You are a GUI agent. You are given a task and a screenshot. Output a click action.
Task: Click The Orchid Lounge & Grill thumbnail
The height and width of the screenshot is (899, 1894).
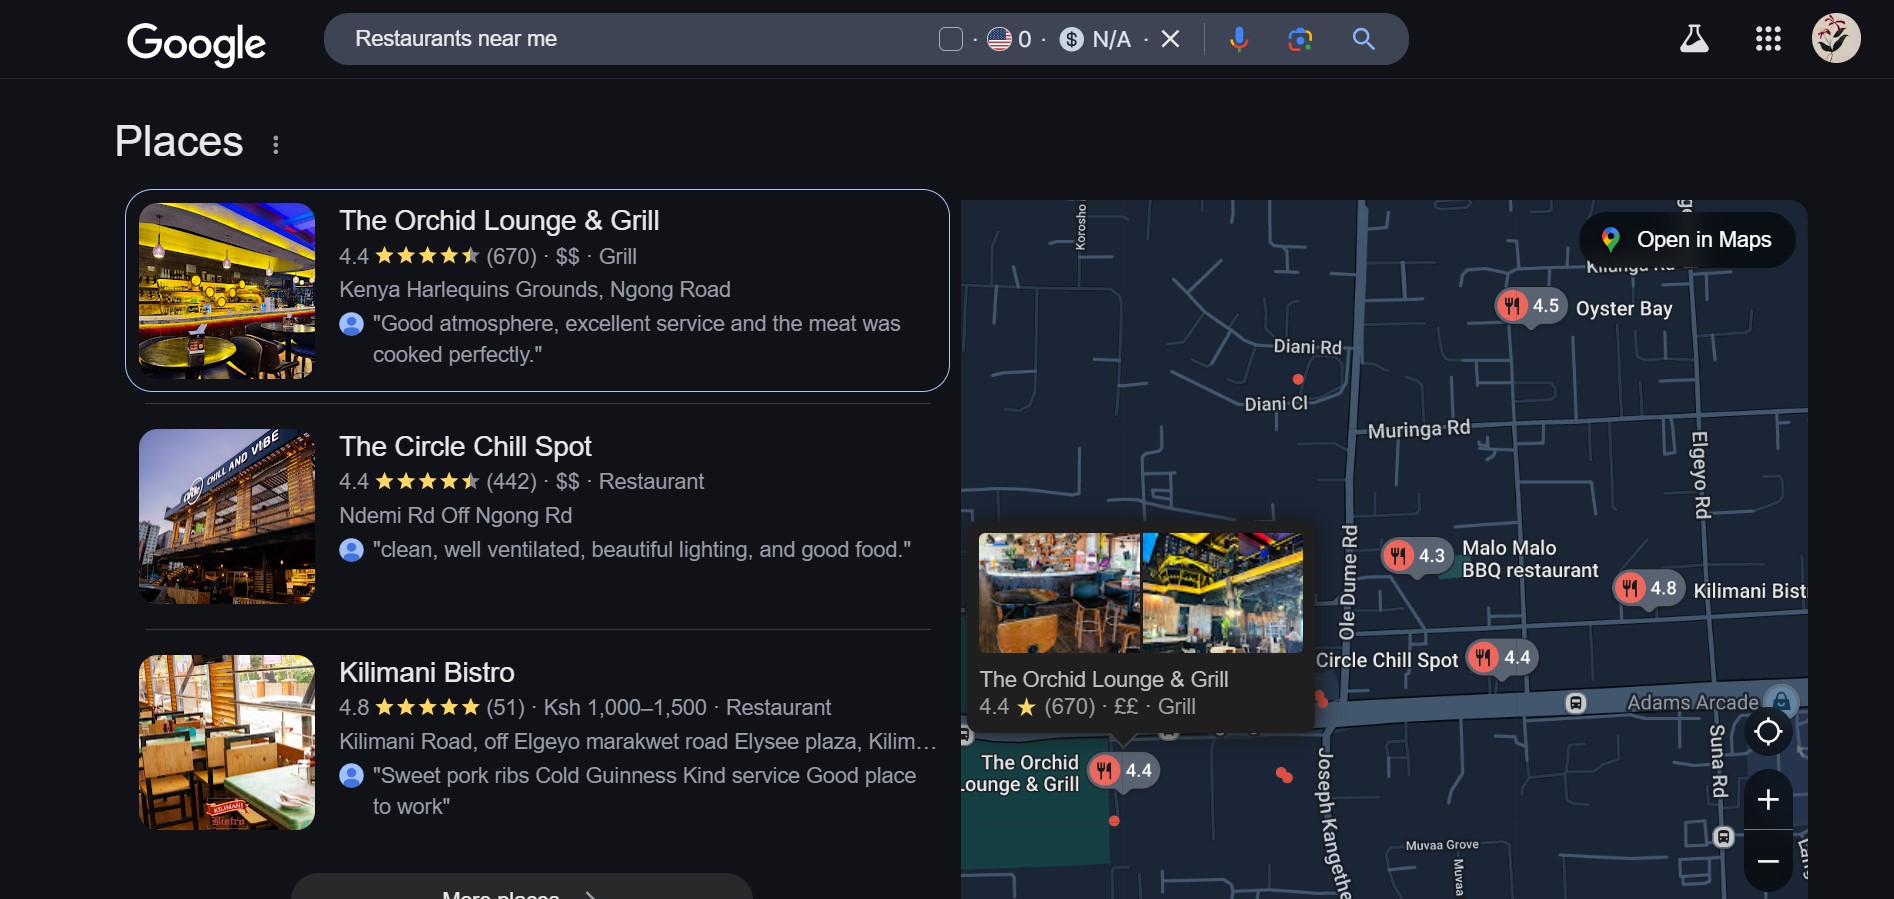point(227,291)
